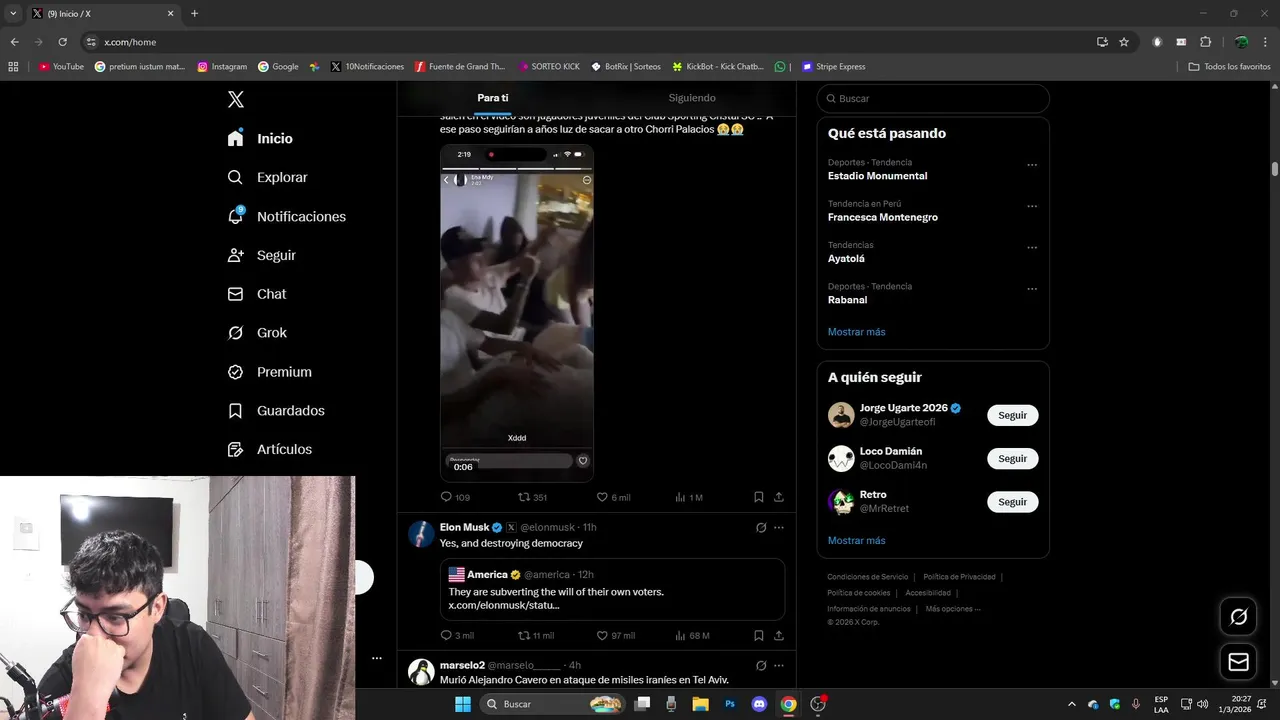Bookmark Elon Musk's post
Image resolution: width=1280 pixels, height=720 pixels.
[x=759, y=635]
